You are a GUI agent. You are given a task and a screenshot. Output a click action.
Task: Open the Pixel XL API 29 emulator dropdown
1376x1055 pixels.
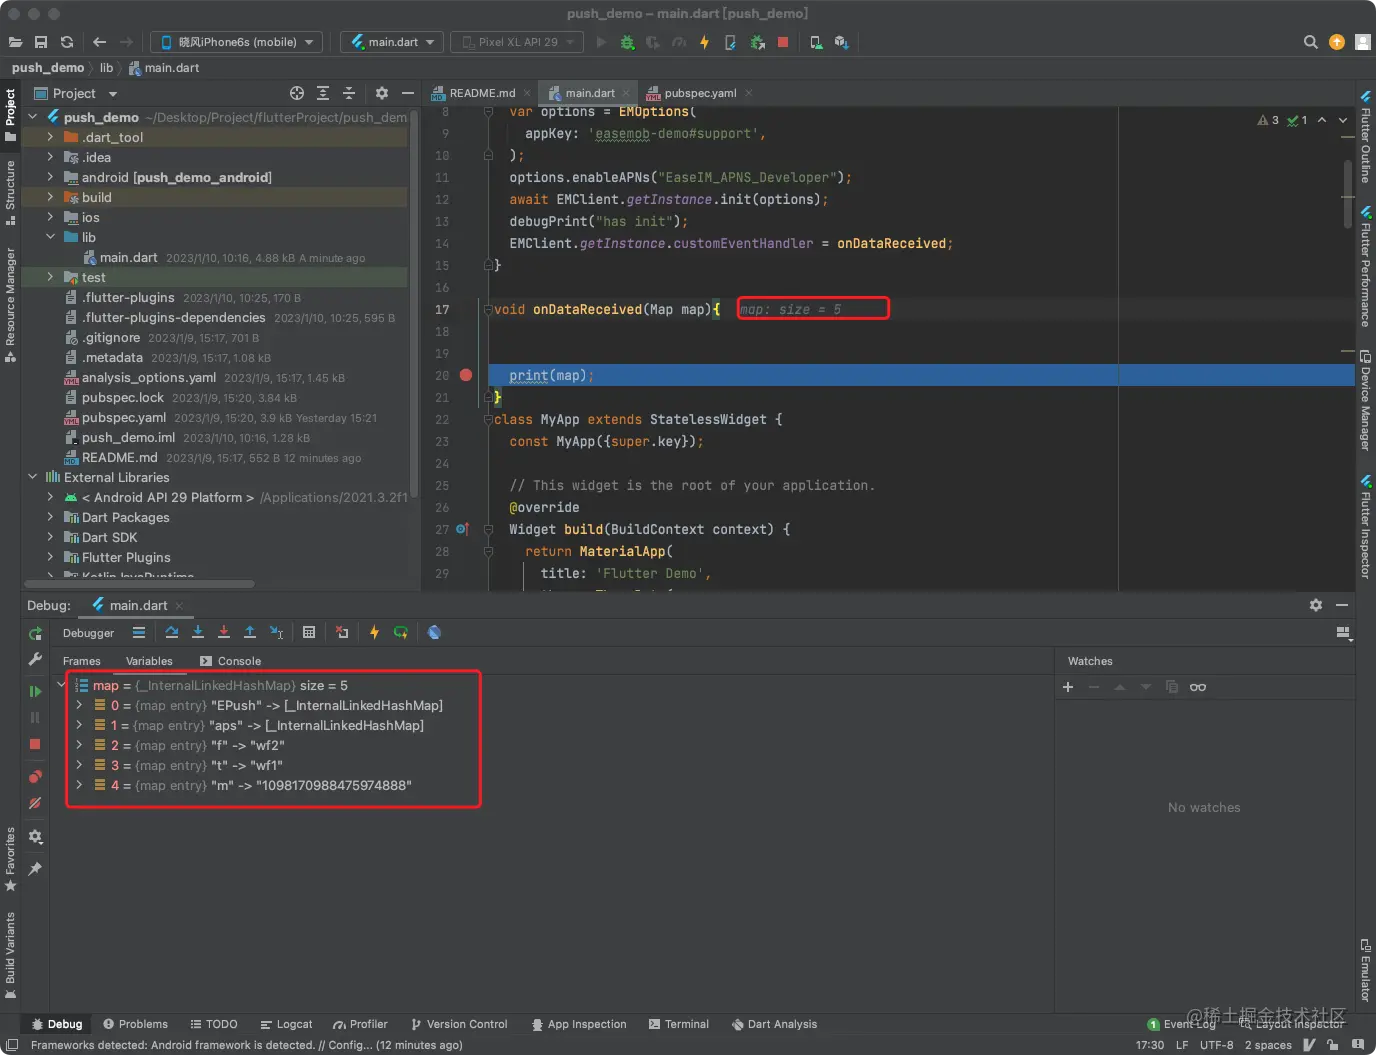coord(517,42)
